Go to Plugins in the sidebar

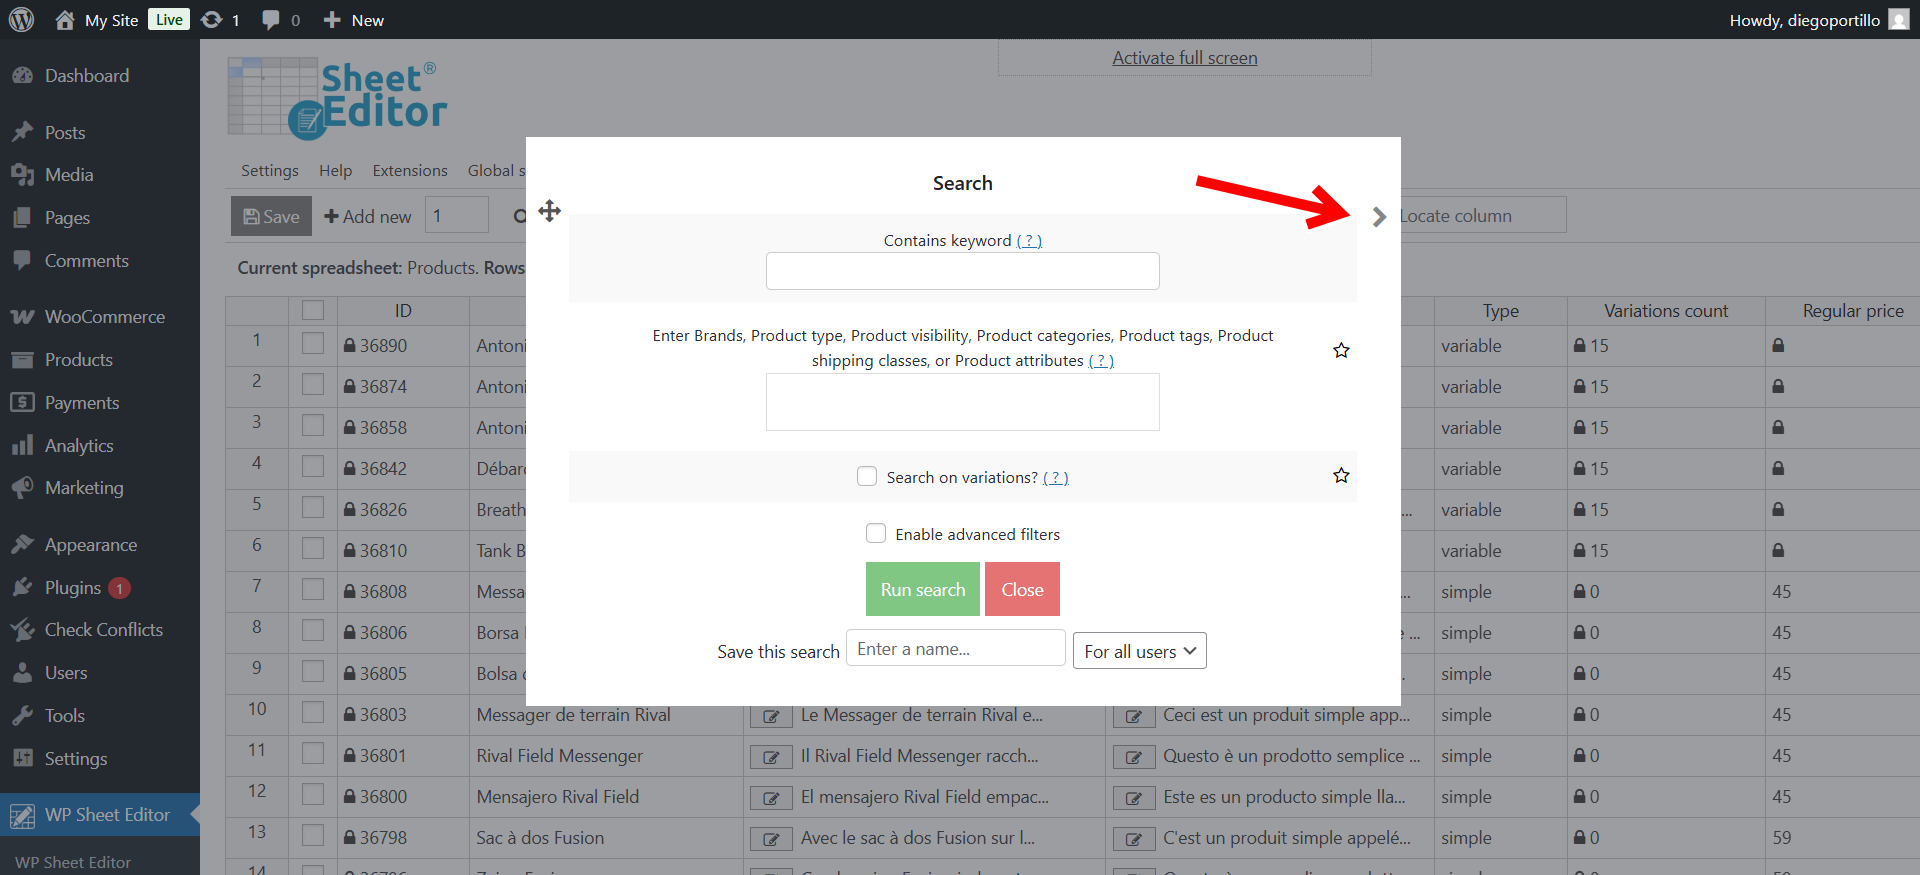pyautogui.click(x=73, y=588)
